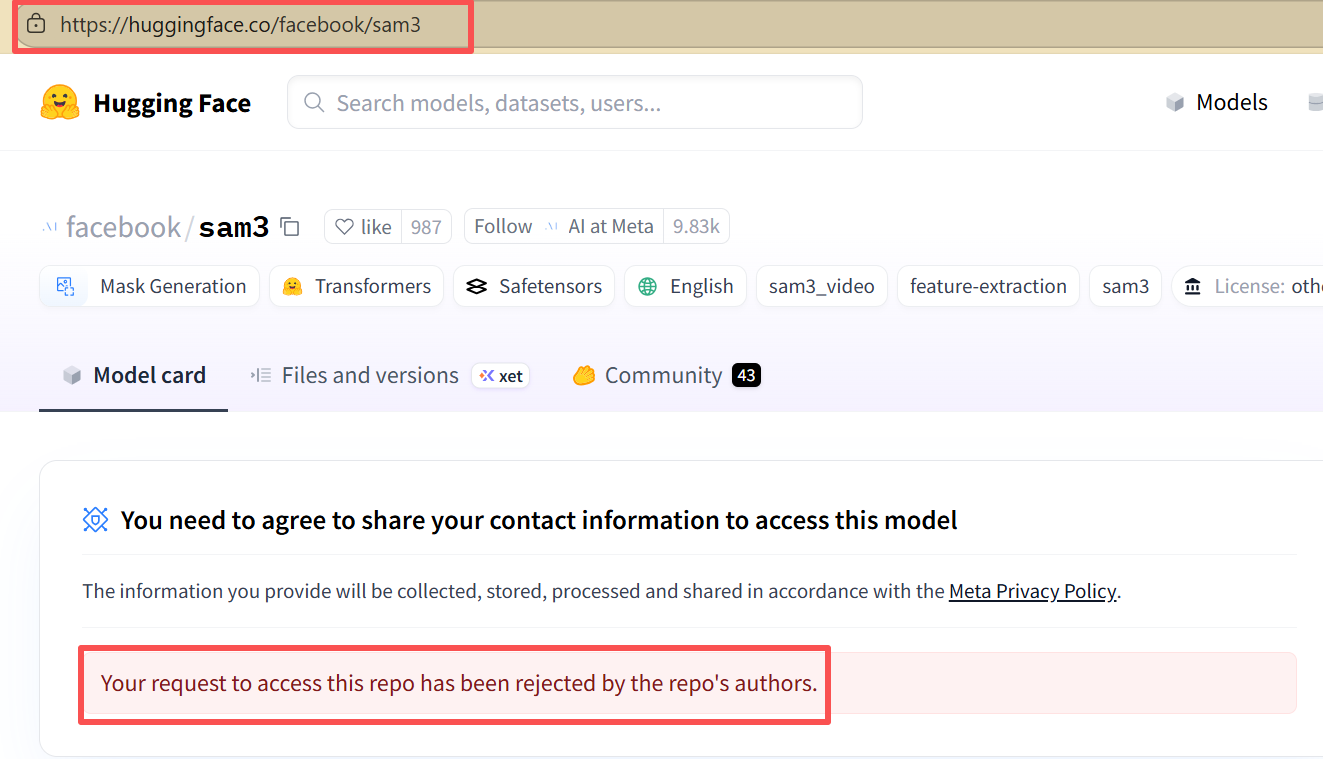
Task: Click the heart icon on the like button
Action: (344, 227)
